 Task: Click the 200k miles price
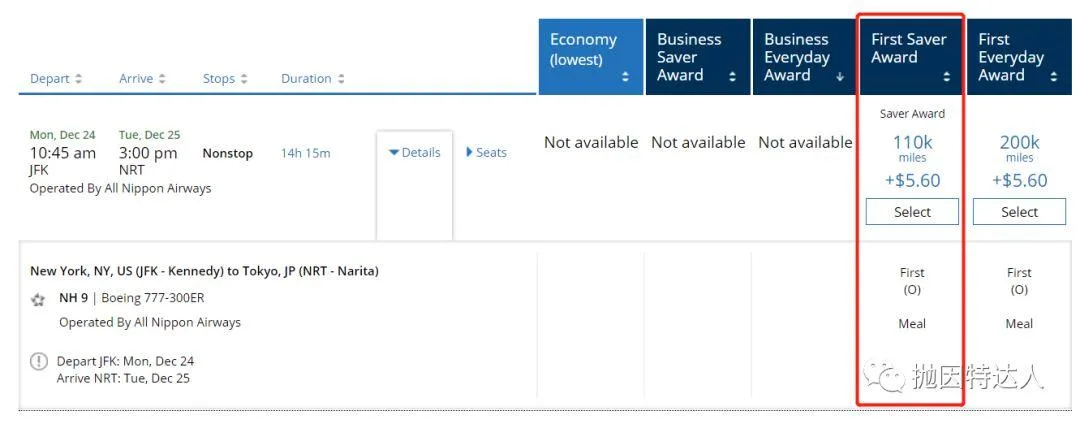point(1019,143)
